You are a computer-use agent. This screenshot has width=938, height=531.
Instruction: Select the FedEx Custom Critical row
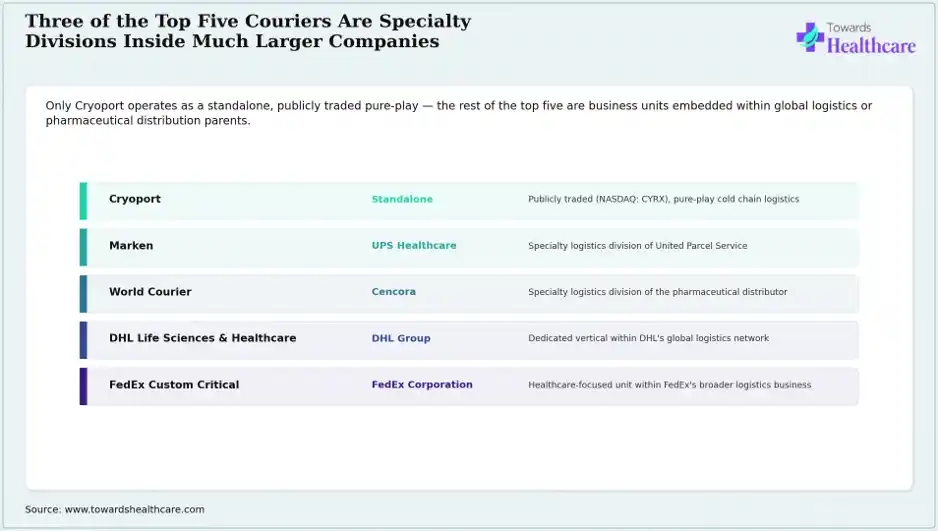point(469,386)
